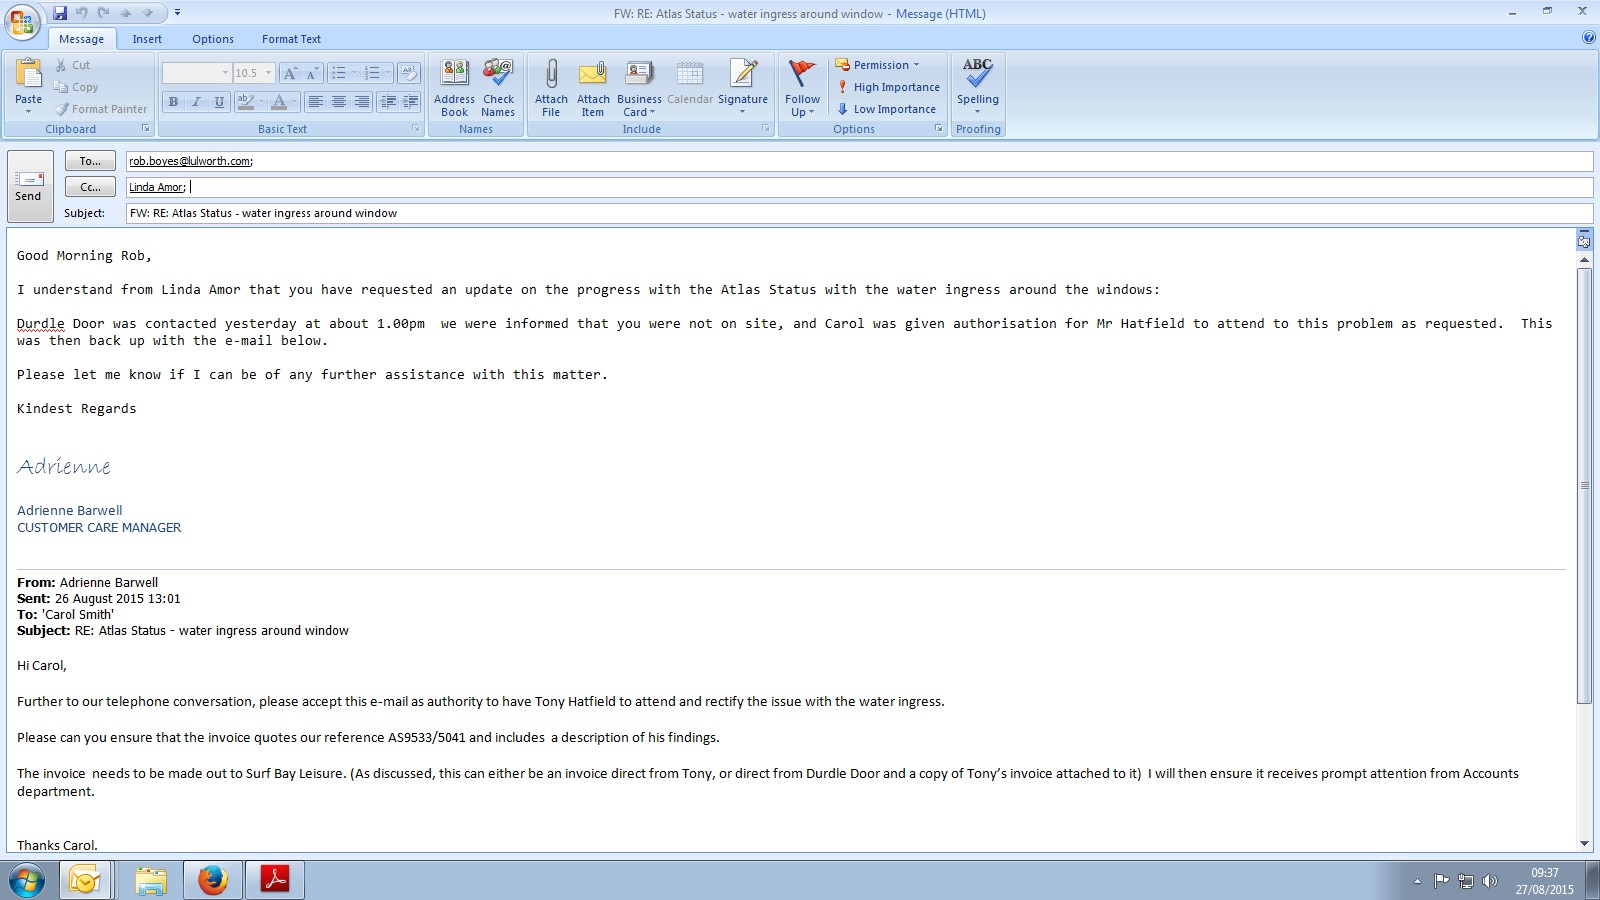
Task: Click the Clear Formatting icon
Action: tap(408, 73)
